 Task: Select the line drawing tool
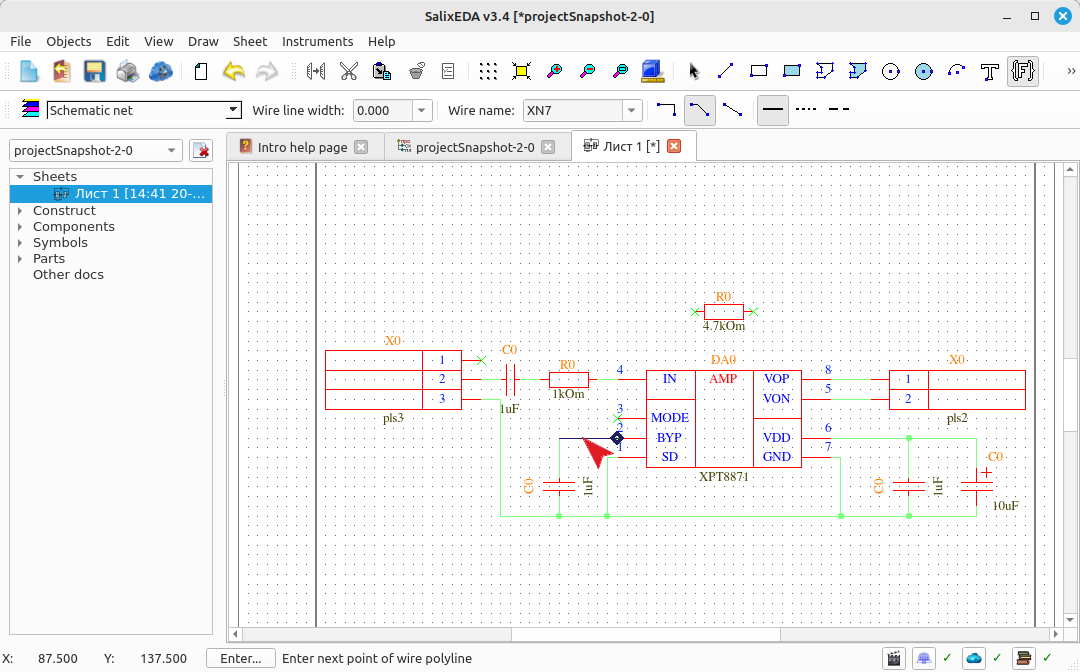(725, 71)
